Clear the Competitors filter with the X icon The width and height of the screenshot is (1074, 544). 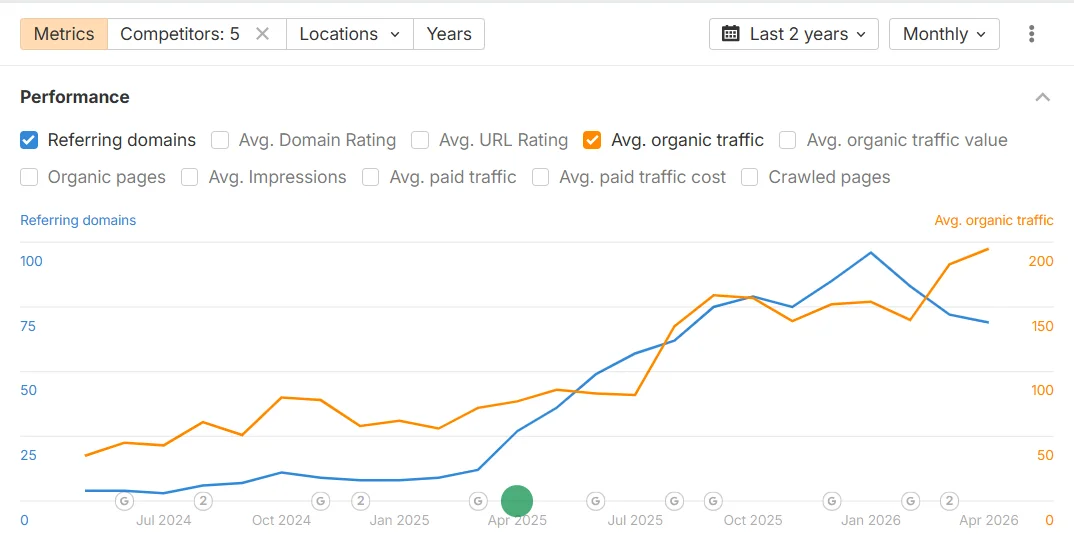(x=262, y=34)
